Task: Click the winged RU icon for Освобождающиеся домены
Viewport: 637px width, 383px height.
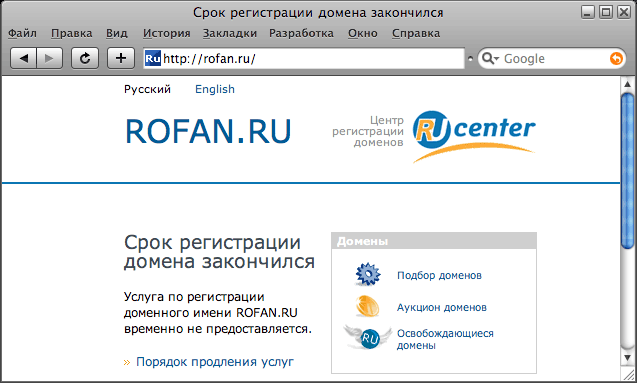Action: pyautogui.click(x=367, y=337)
